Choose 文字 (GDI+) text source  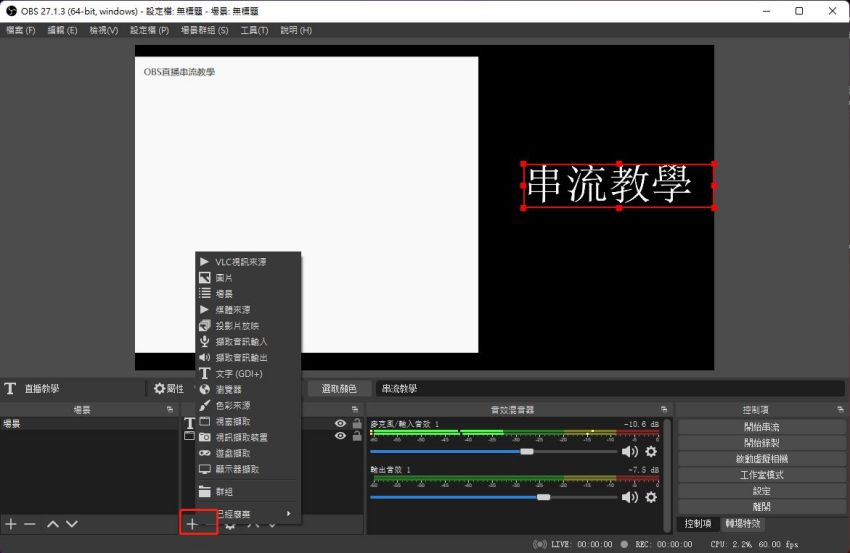(x=248, y=374)
